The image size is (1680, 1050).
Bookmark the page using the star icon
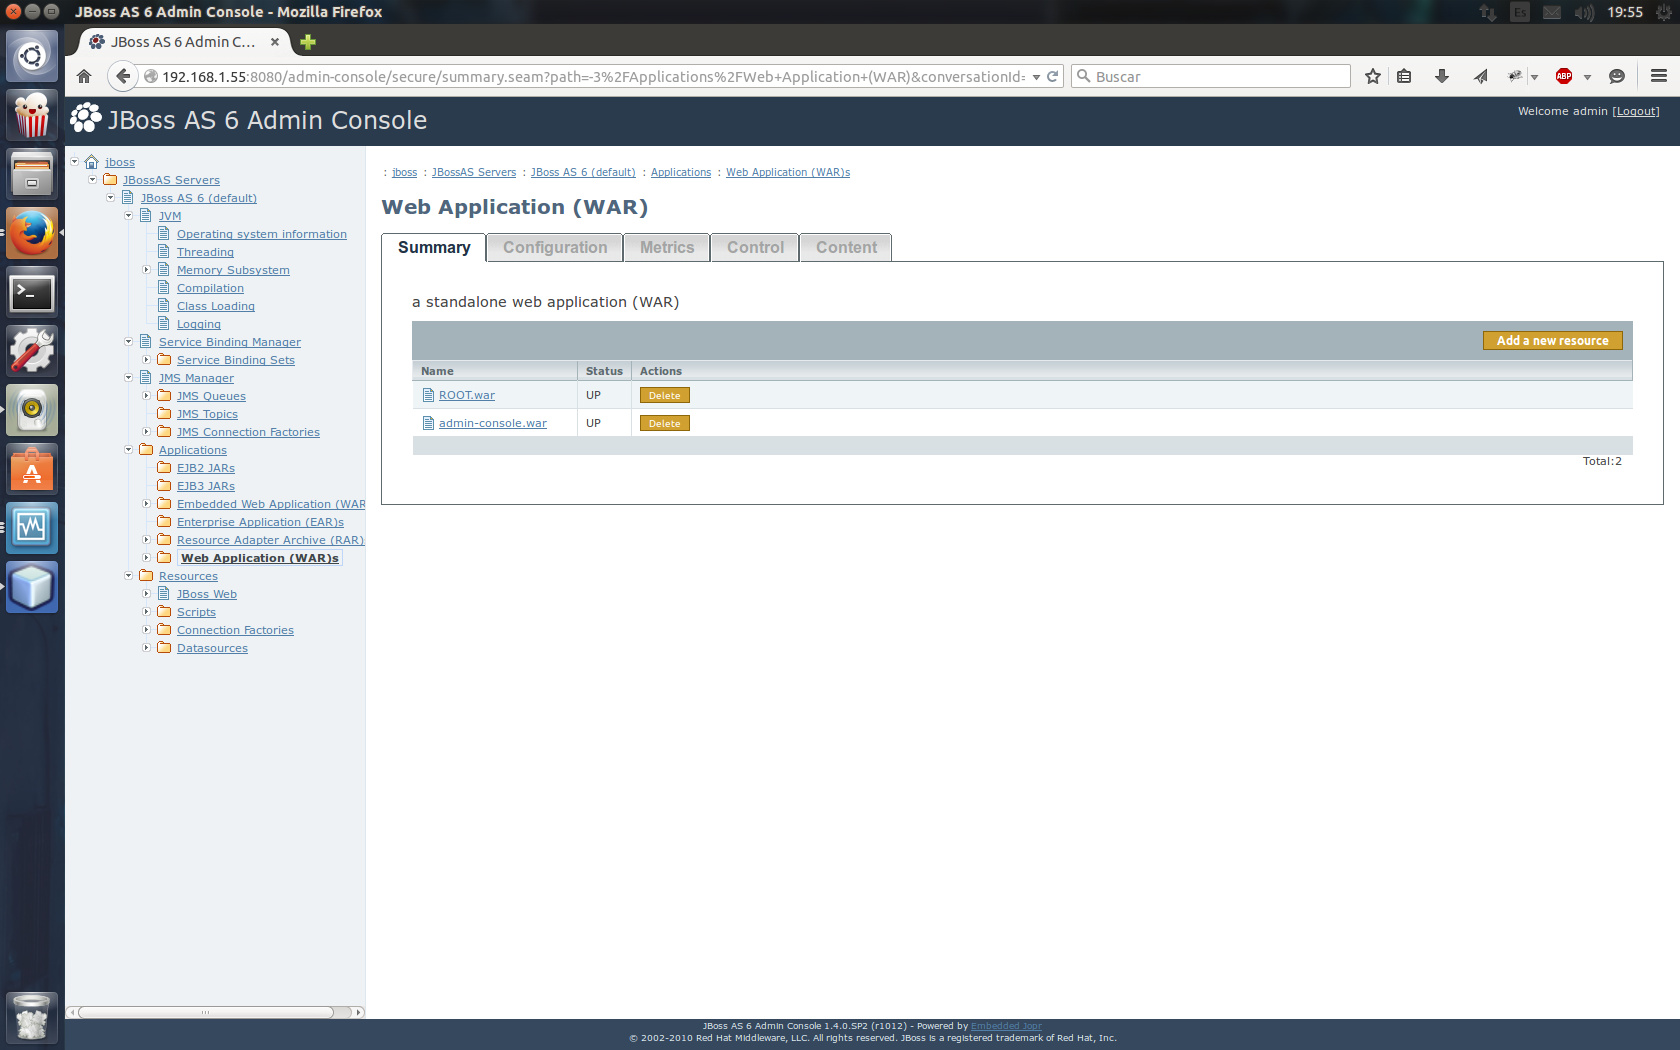pos(1372,76)
